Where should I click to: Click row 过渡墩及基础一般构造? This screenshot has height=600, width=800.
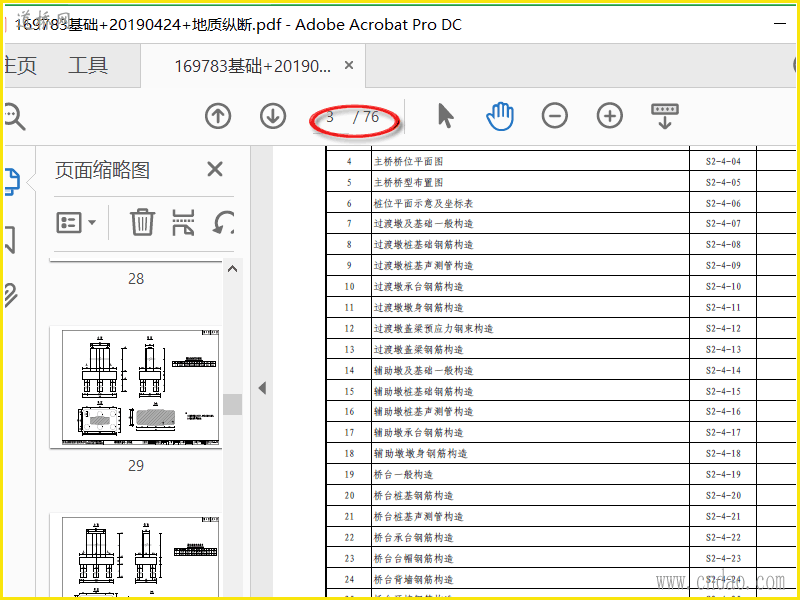pyautogui.click(x=561, y=223)
